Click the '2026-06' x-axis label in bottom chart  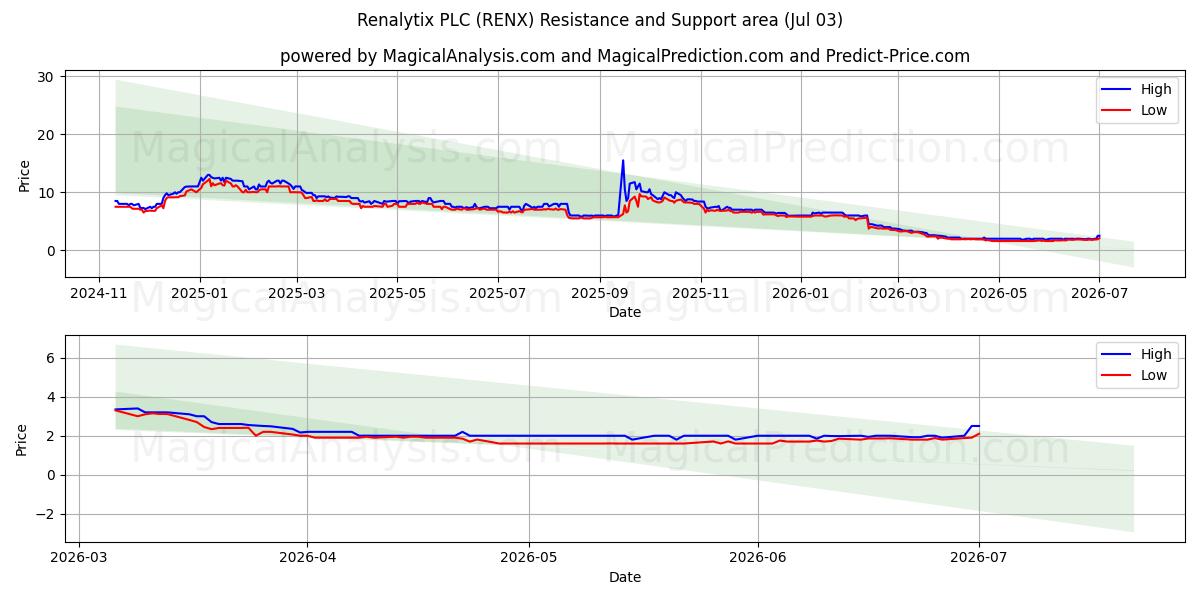(x=758, y=559)
